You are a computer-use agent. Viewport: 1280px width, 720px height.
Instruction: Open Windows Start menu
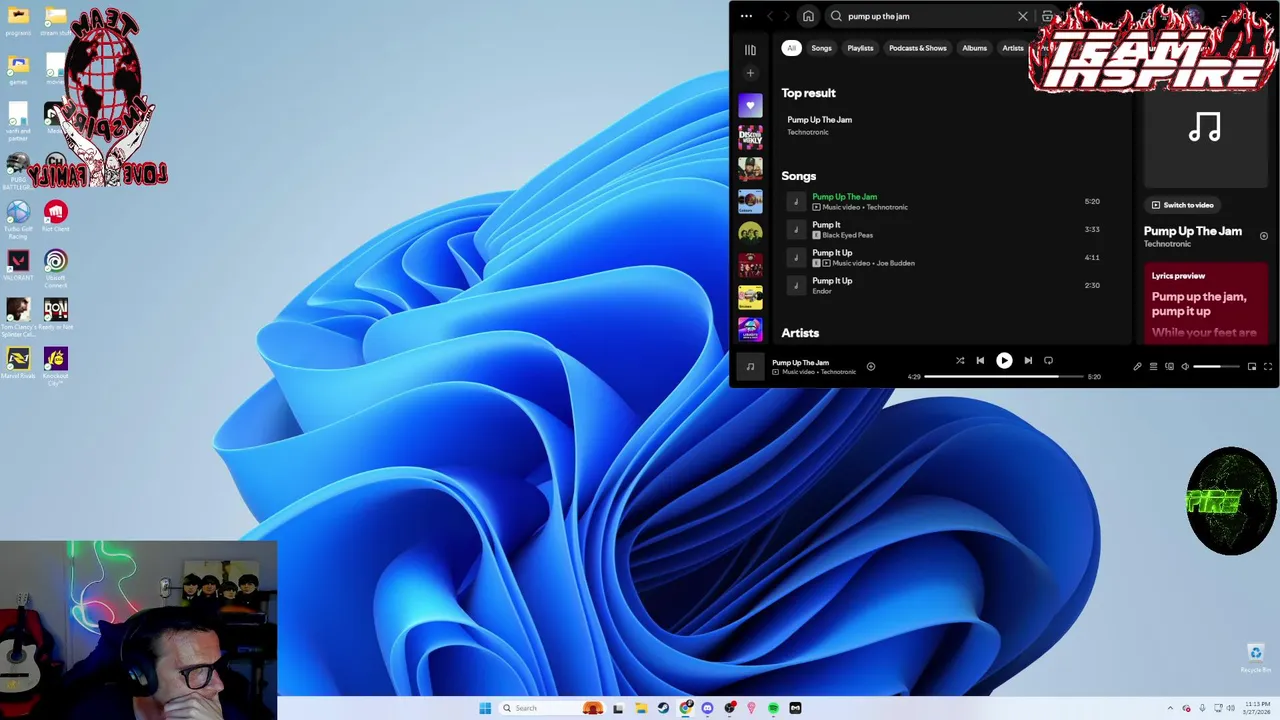click(x=485, y=708)
